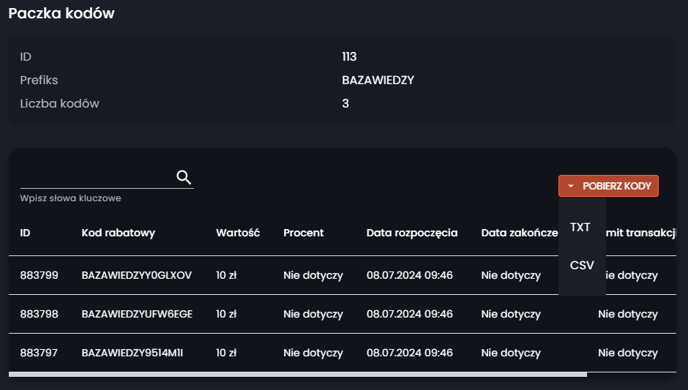
Task: Click transaction limit cell in row 883797
Action: 628,353
